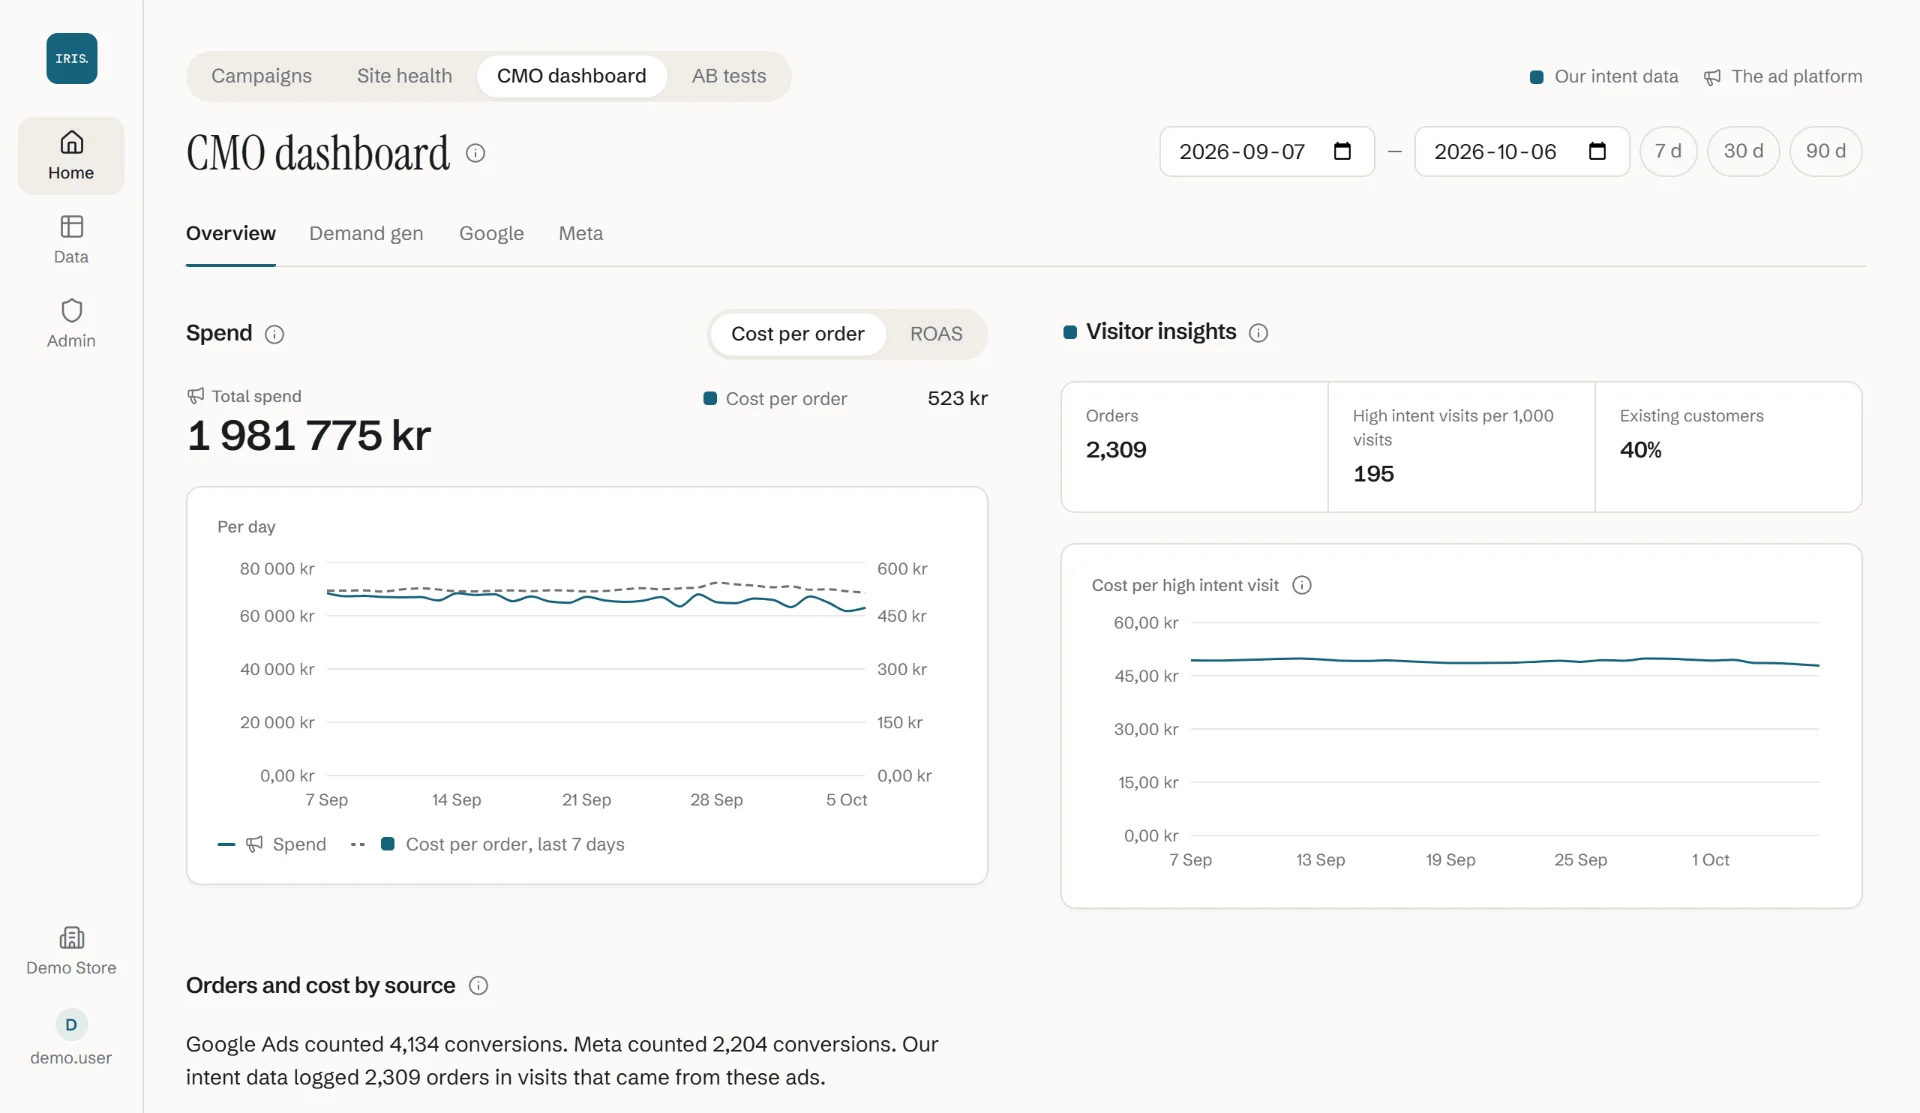Click the 2026-10-06 end date field
This screenshot has width=1920, height=1113.
[x=1522, y=151]
